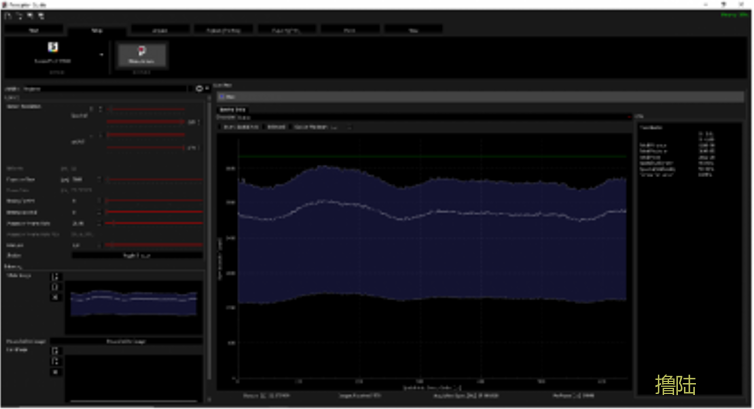The height and width of the screenshot is (409, 754).
Task: Click the X icon to clear the lower reference image
Action: 55,372
